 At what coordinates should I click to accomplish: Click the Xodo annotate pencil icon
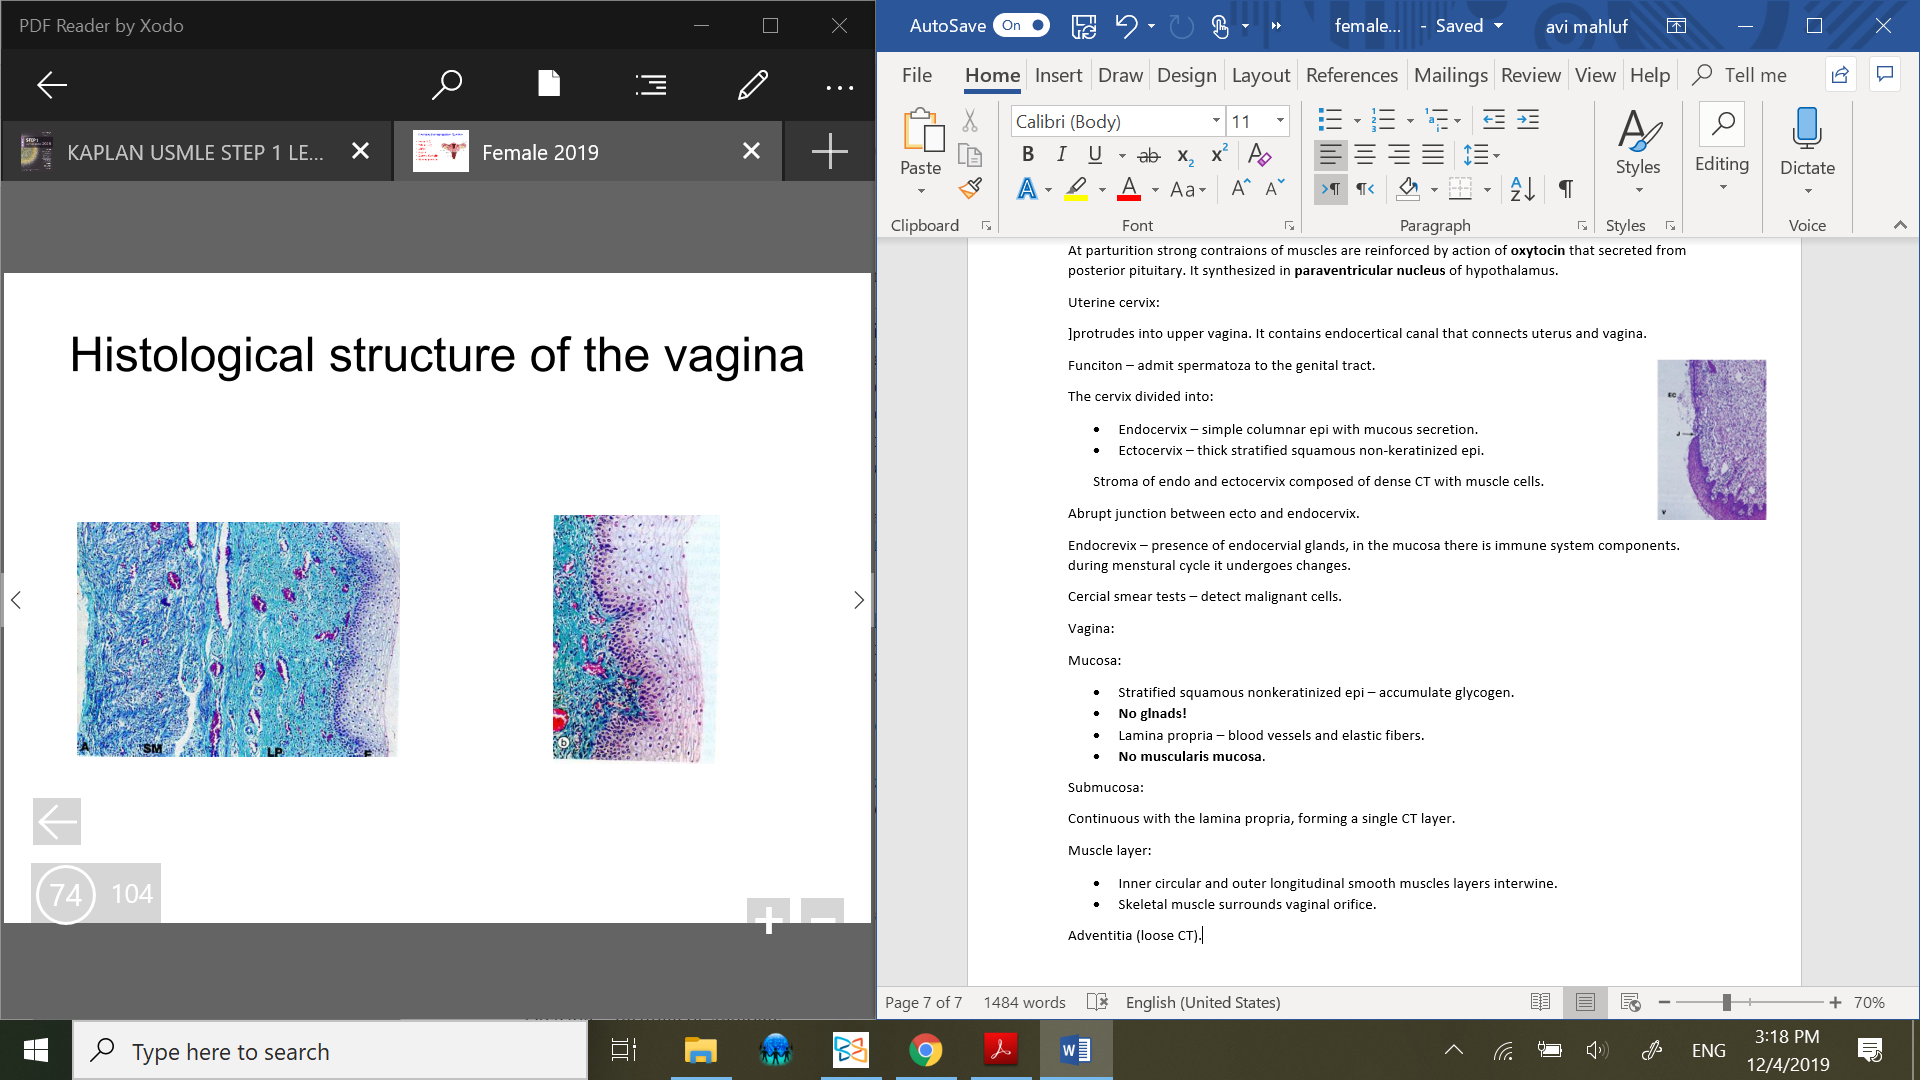click(752, 85)
